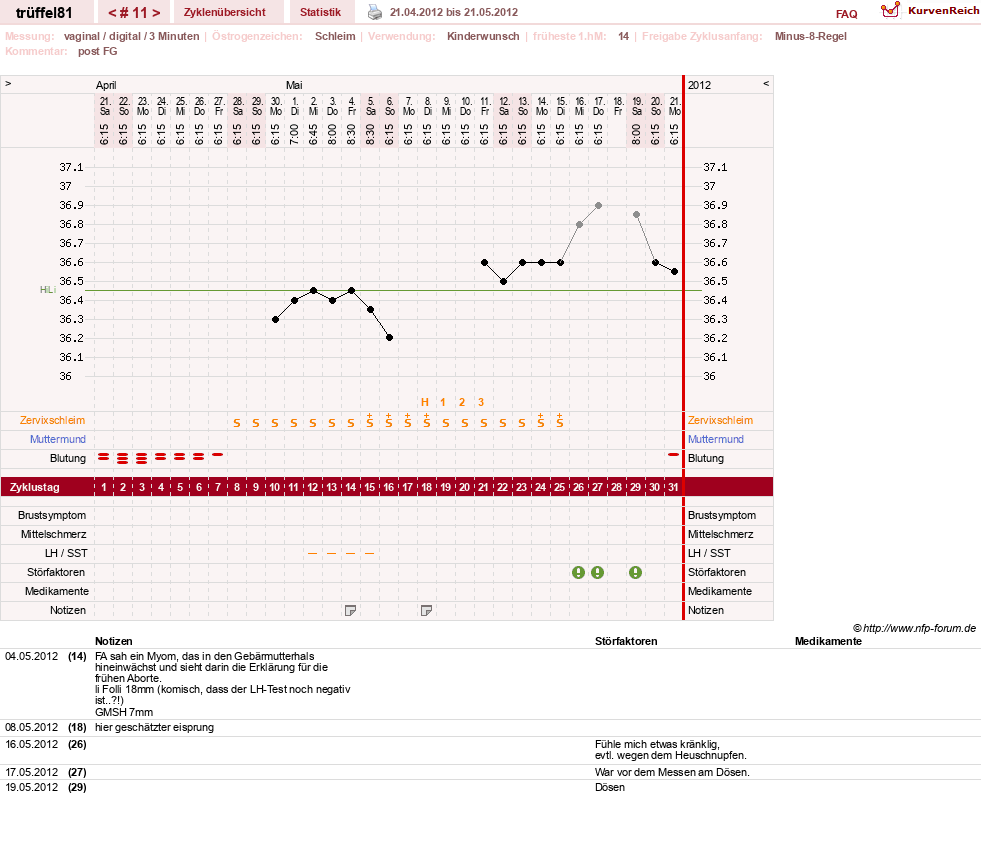
Task: Click the S mucus symbol on day 8
Action: [x=236, y=423]
